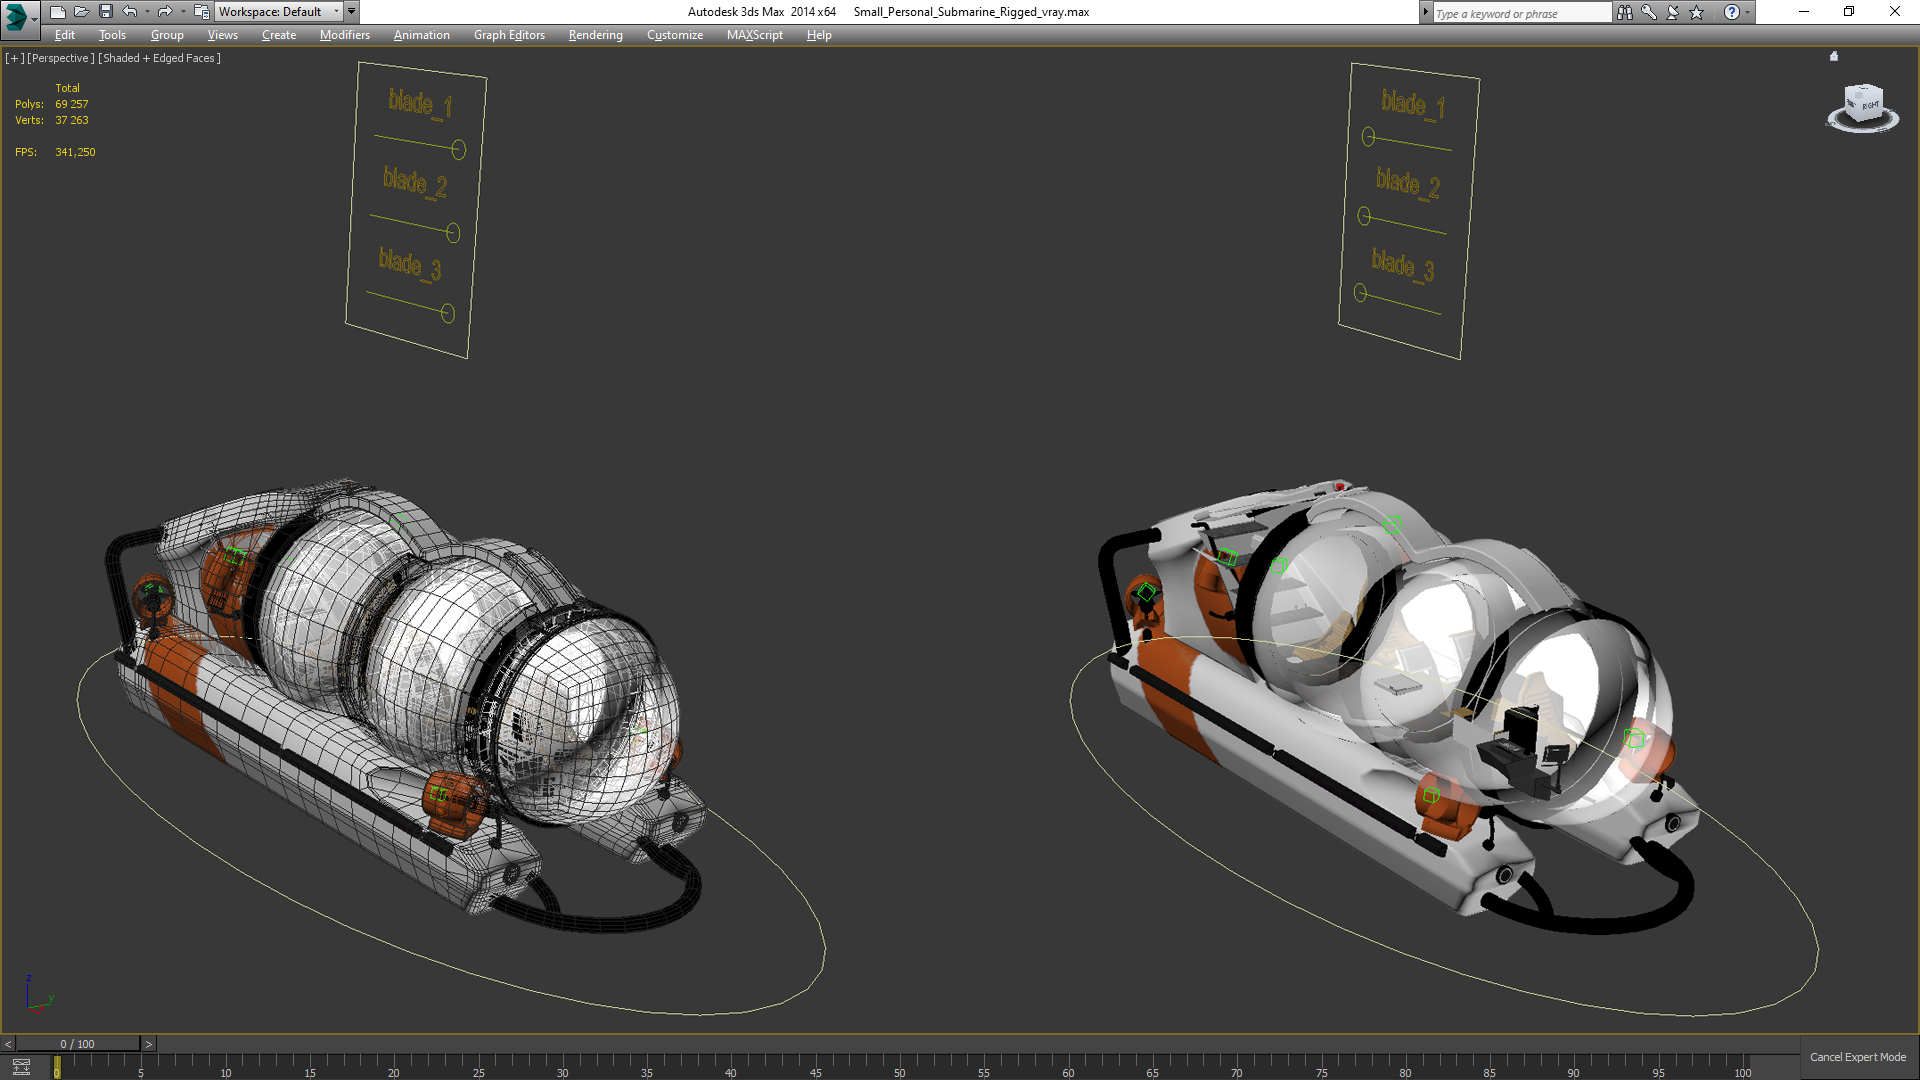Click the Project Folder icon in quick access
This screenshot has height=1080, width=1920.
tap(201, 12)
